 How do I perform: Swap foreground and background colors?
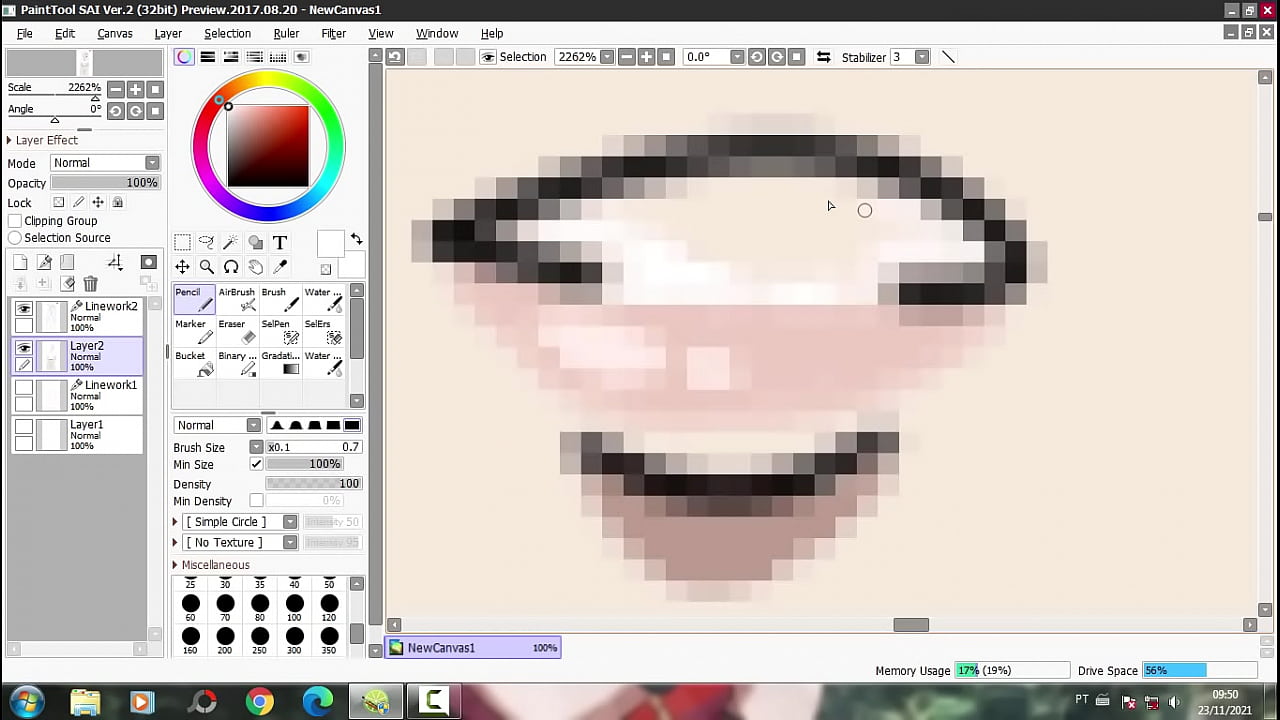[357, 240]
